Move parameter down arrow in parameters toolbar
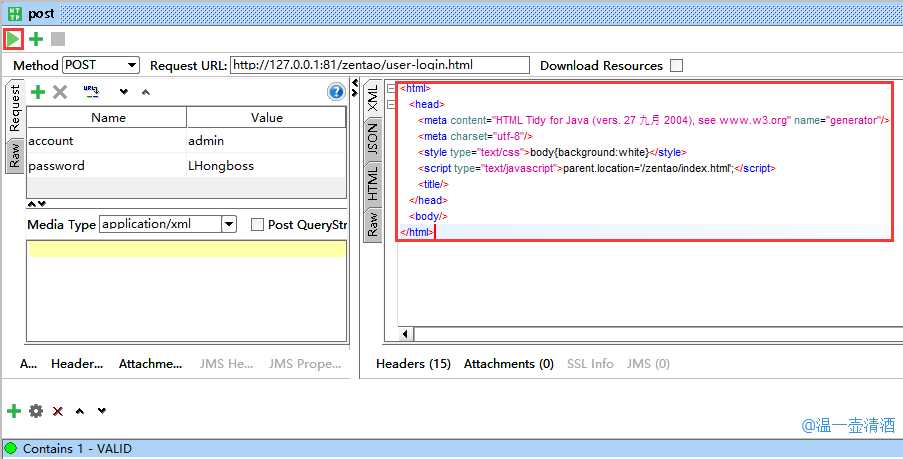 [123, 92]
